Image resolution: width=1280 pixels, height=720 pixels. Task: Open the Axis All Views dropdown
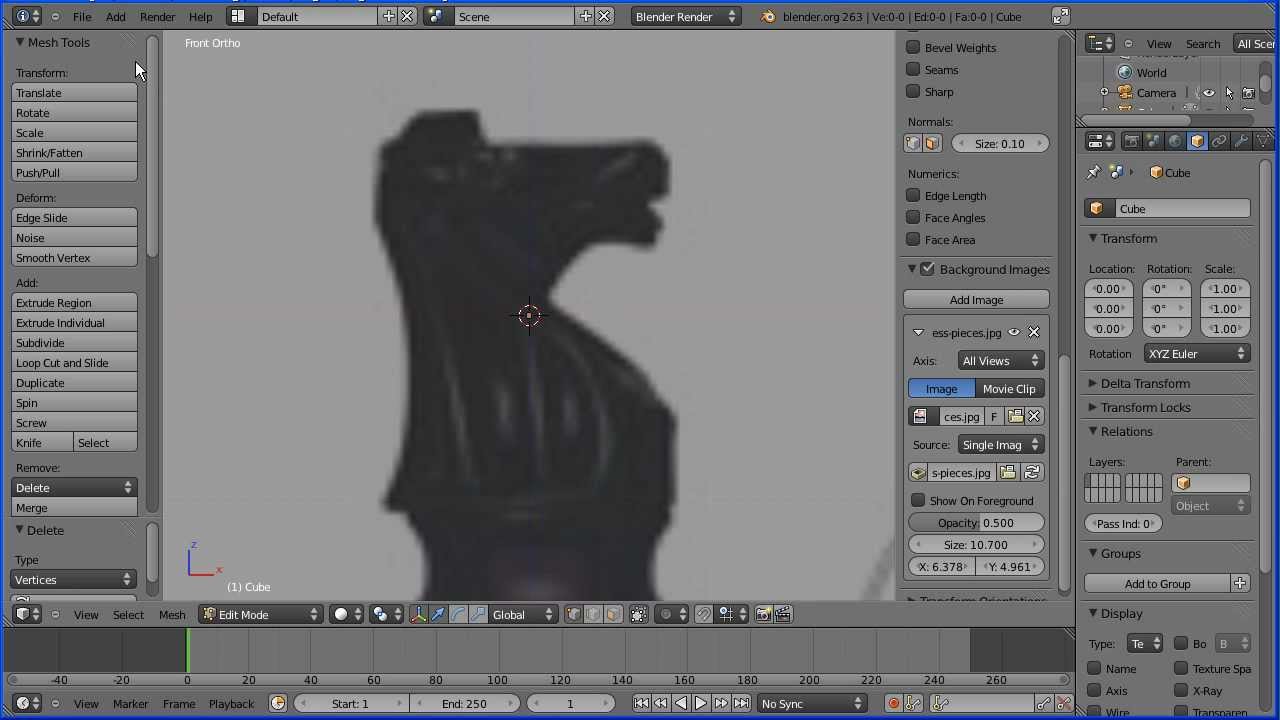1001,360
